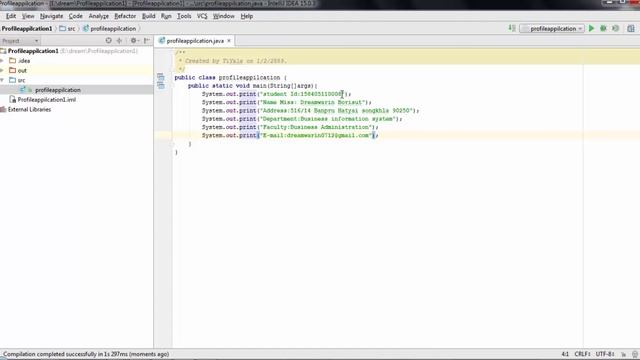
Task: Expand the out folder
Action: click(x=2, y=70)
